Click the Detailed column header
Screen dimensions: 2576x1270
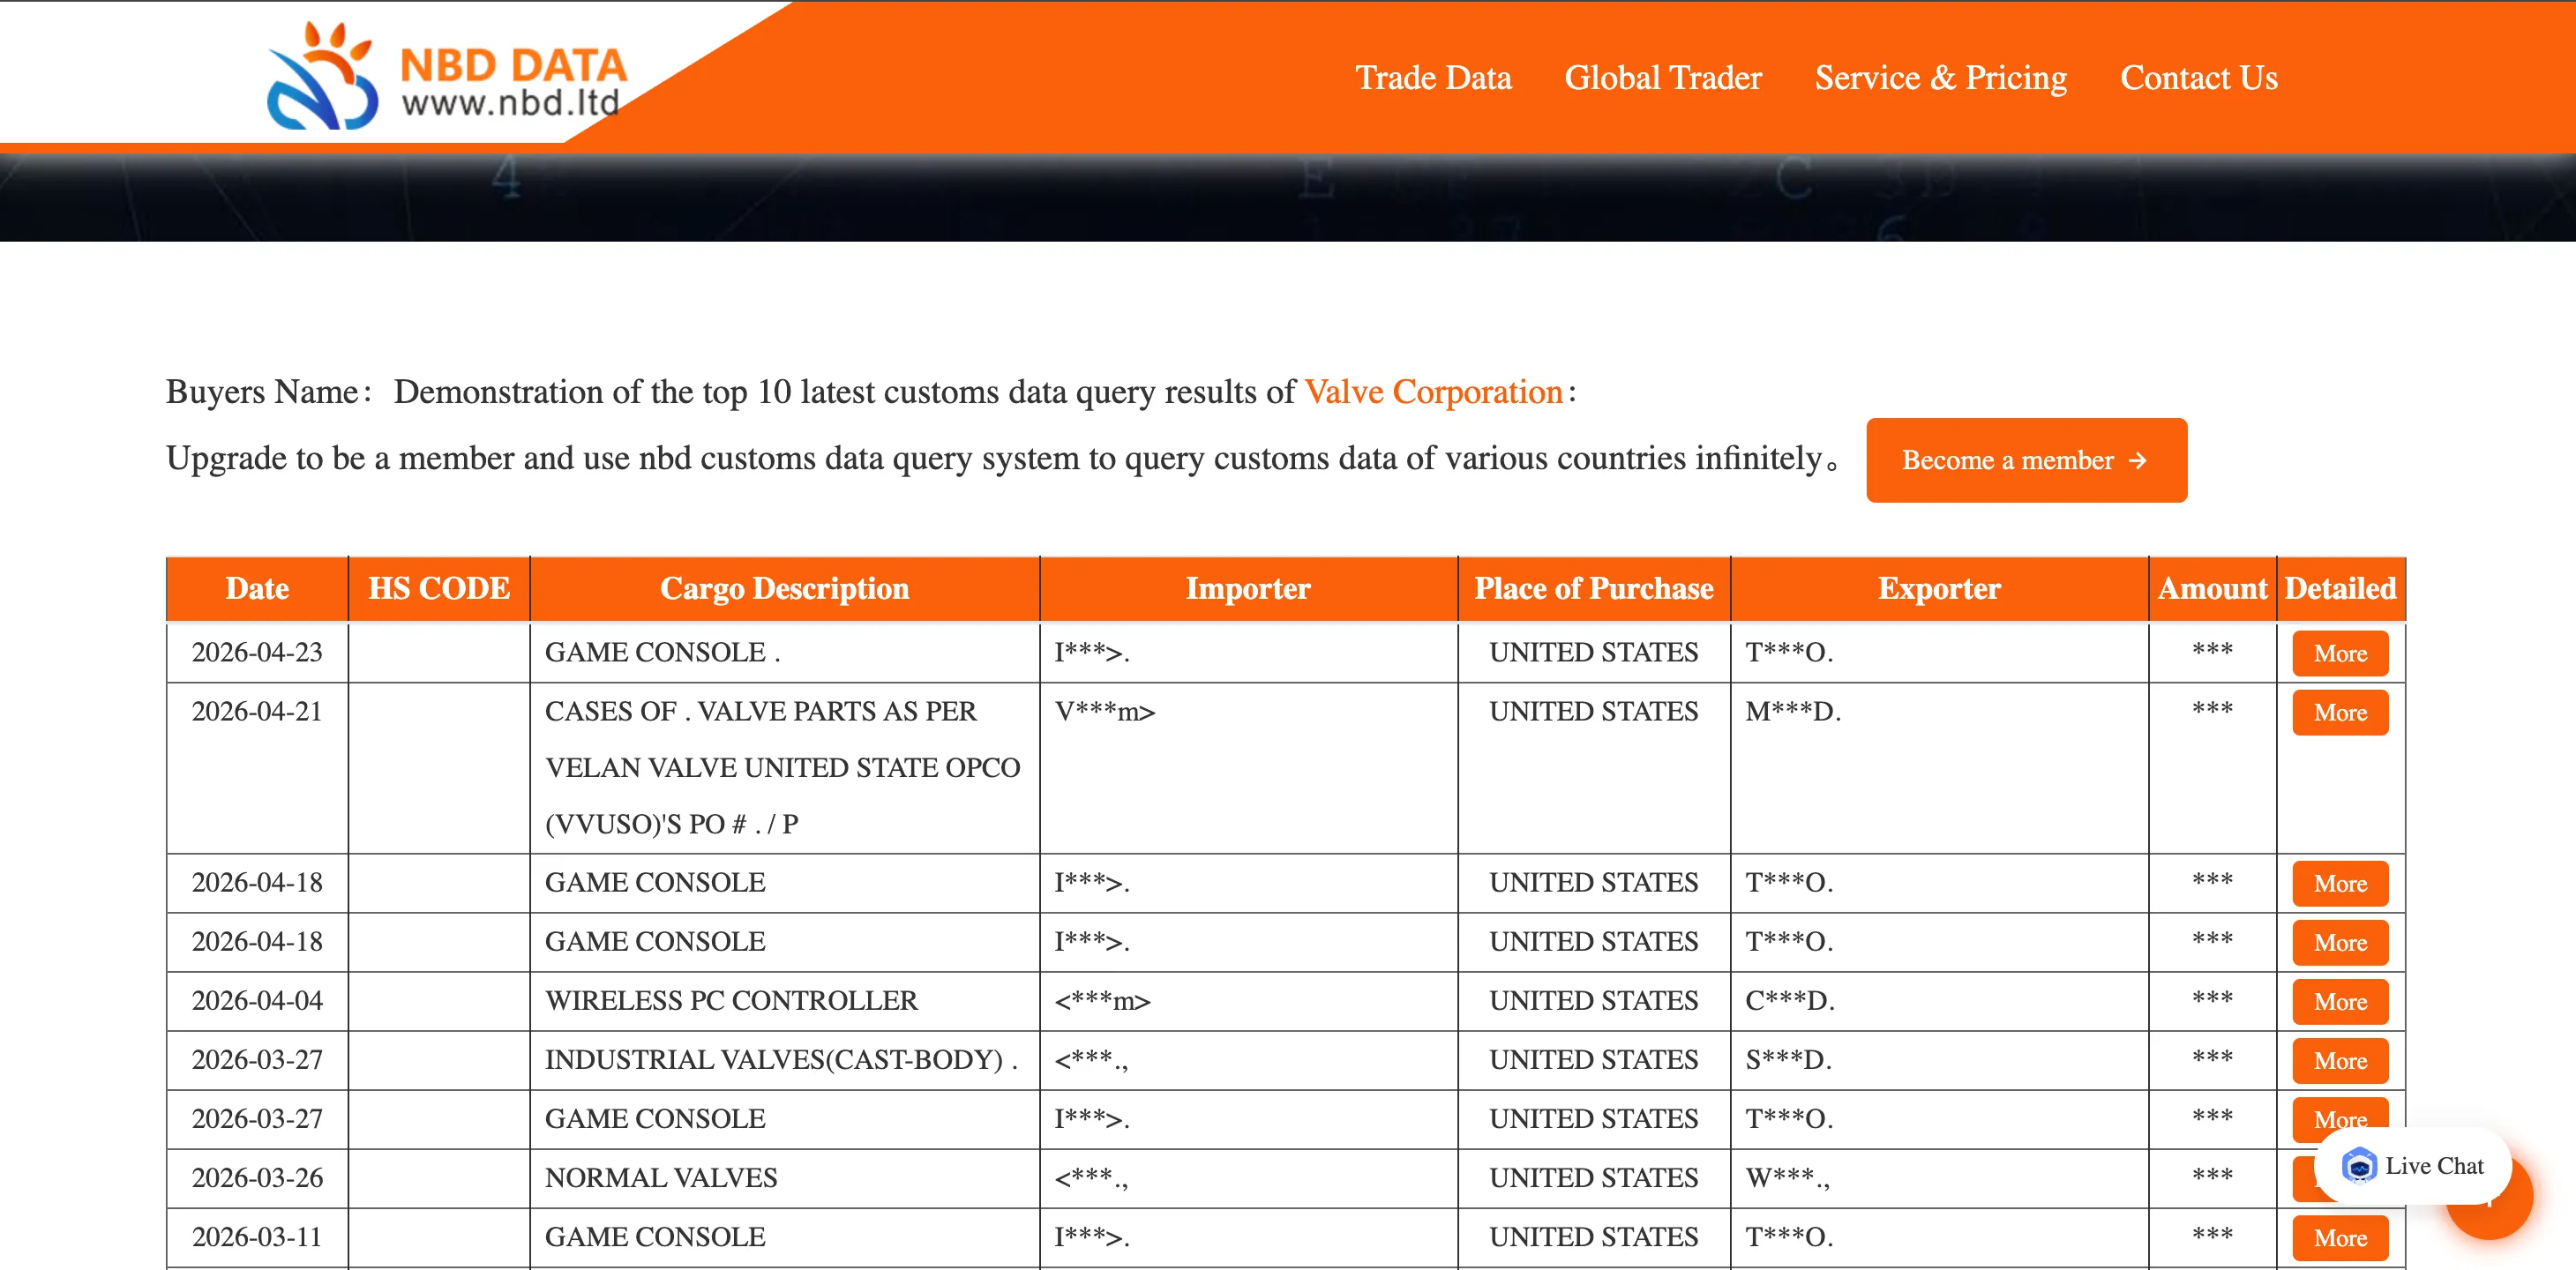point(2340,588)
